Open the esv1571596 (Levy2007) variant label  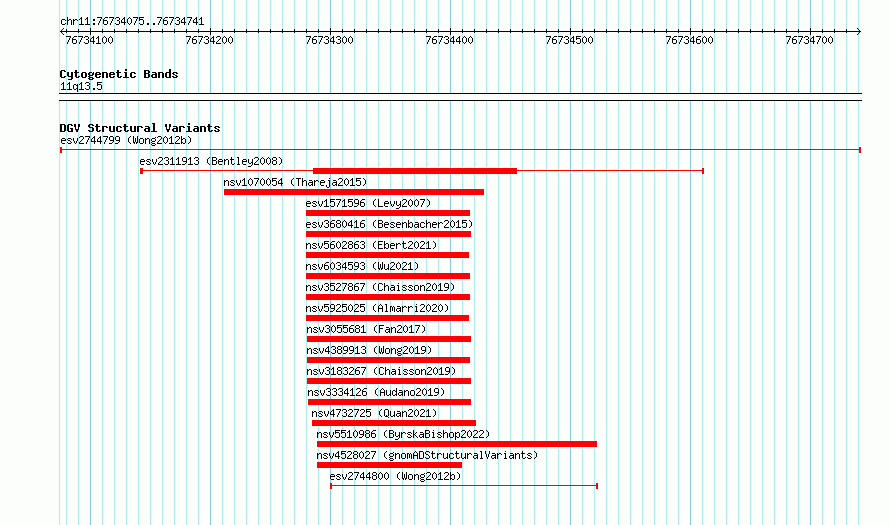[368, 203]
